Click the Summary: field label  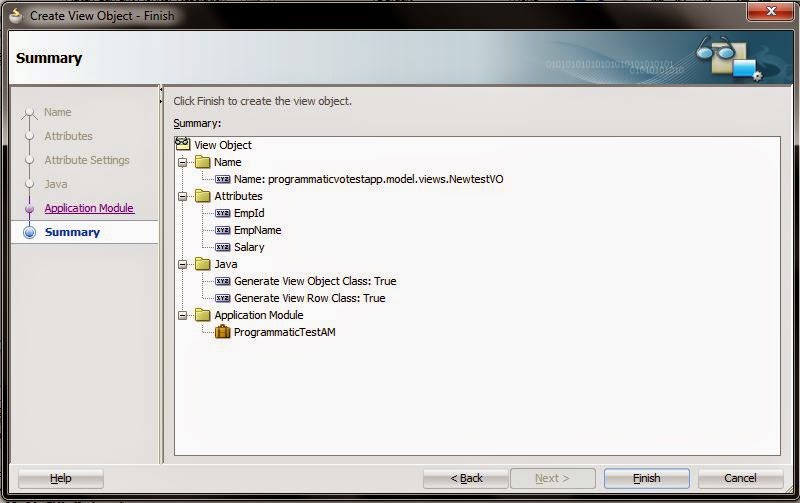point(197,123)
